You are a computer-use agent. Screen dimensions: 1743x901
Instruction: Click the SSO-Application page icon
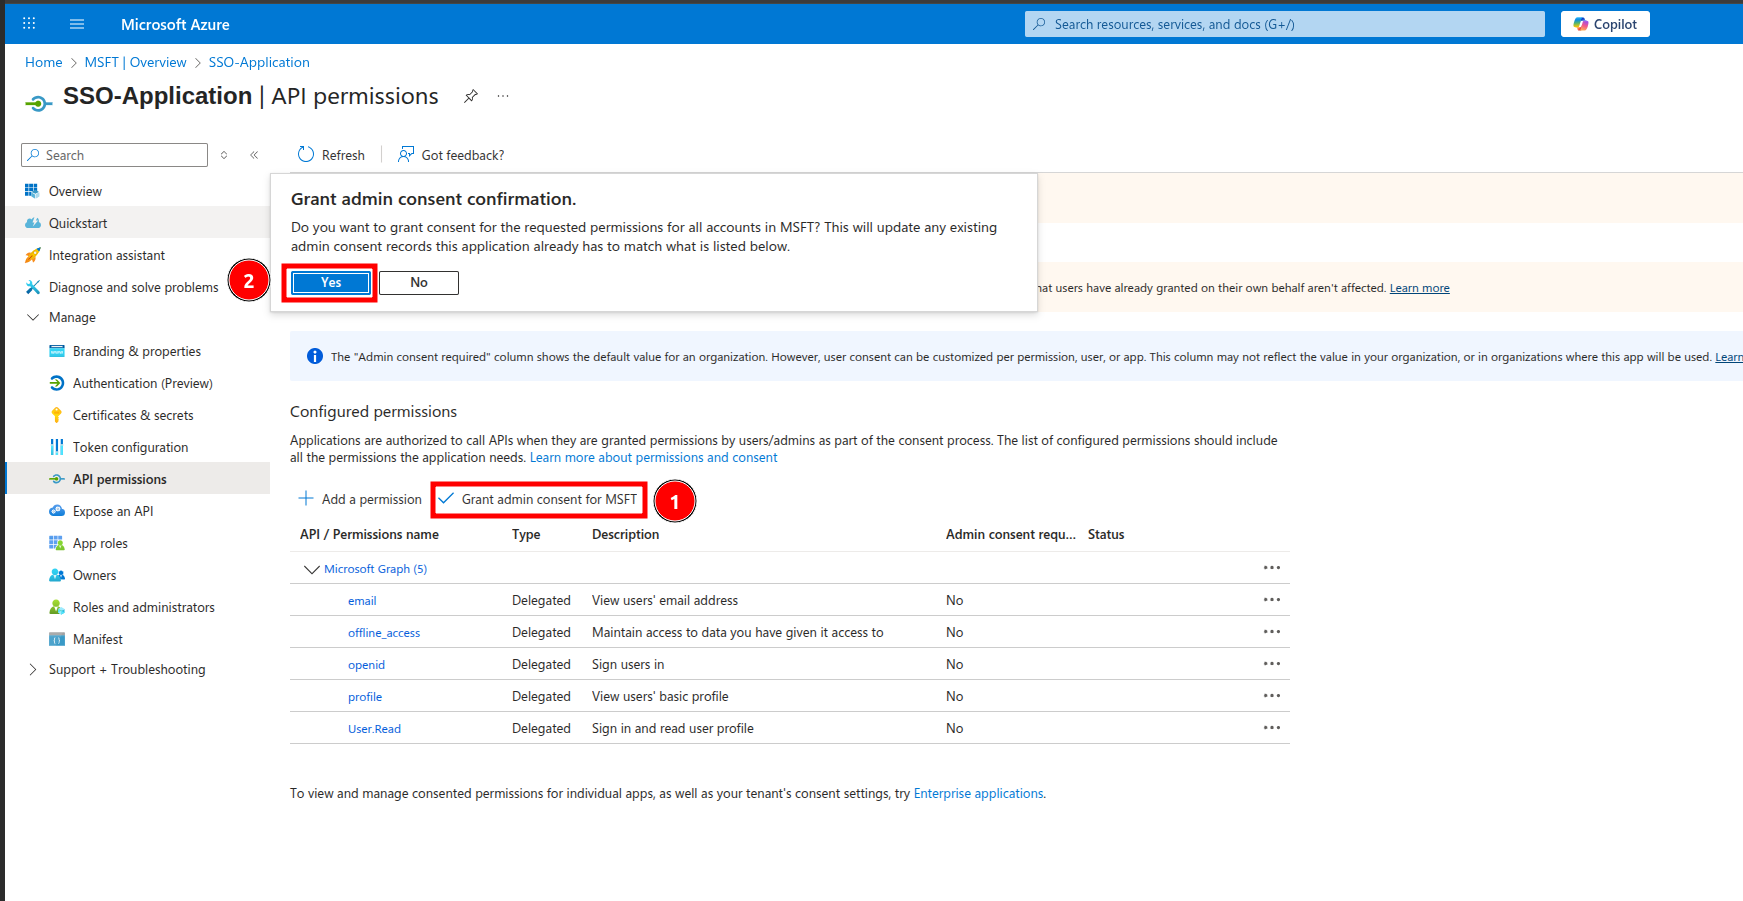(38, 103)
